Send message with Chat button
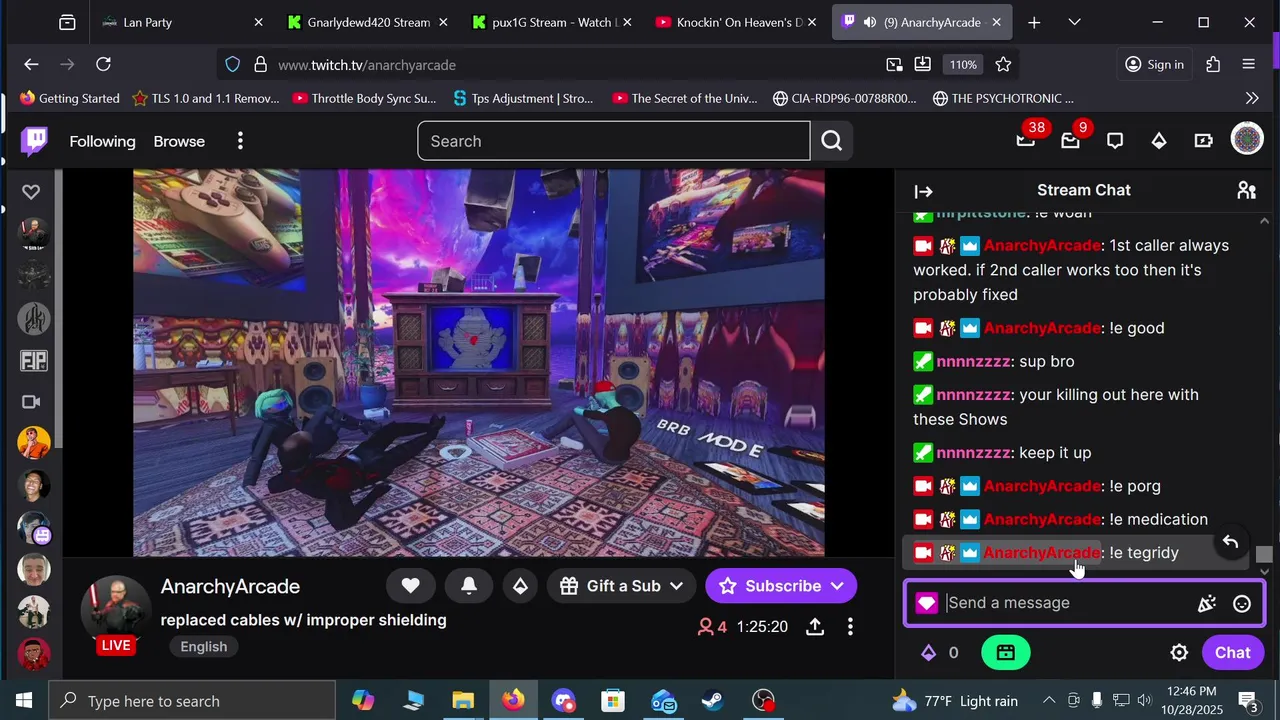The height and width of the screenshot is (720, 1280). coord(1232,653)
